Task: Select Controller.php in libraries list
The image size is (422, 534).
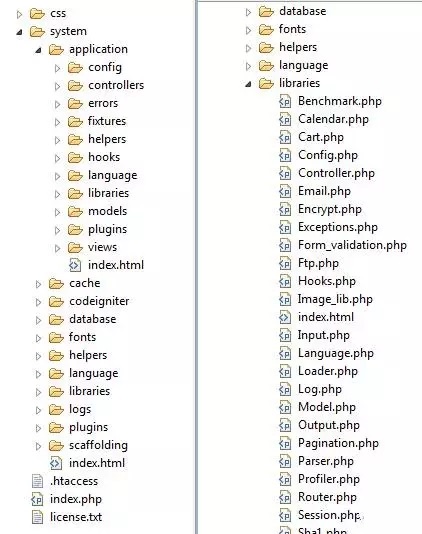Action: click(x=336, y=173)
